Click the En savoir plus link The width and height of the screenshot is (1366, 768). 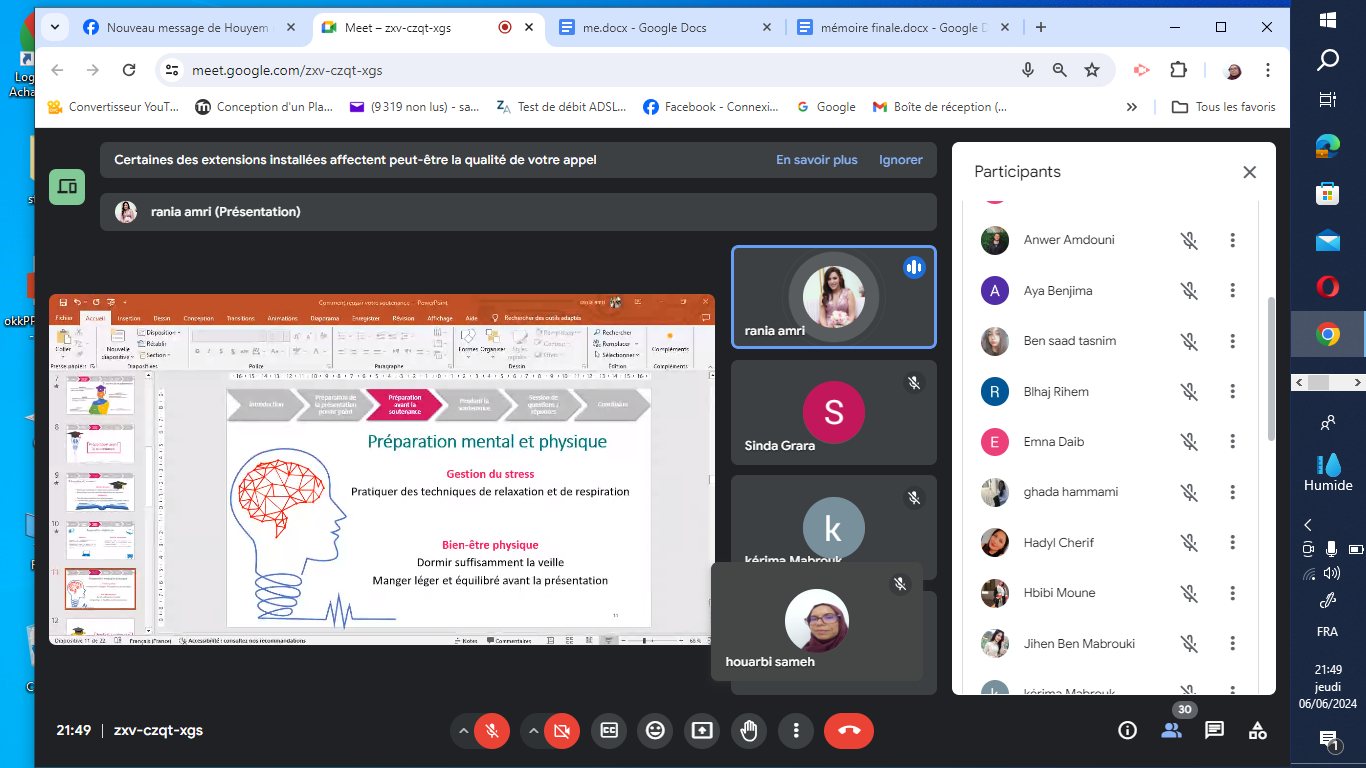(x=816, y=160)
